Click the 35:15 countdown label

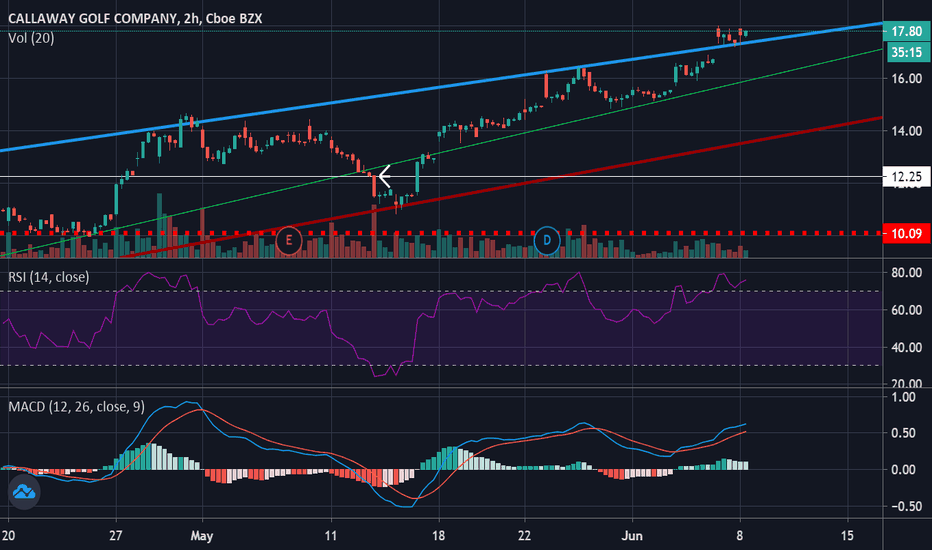click(x=906, y=52)
